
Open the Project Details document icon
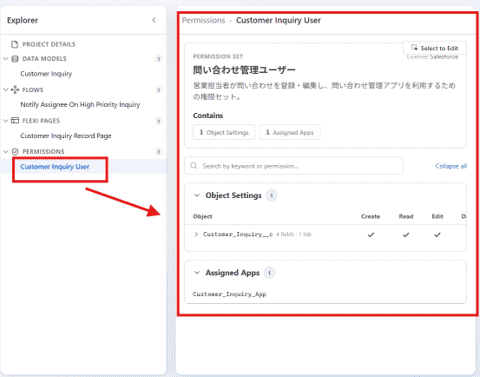tap(14, 44)
